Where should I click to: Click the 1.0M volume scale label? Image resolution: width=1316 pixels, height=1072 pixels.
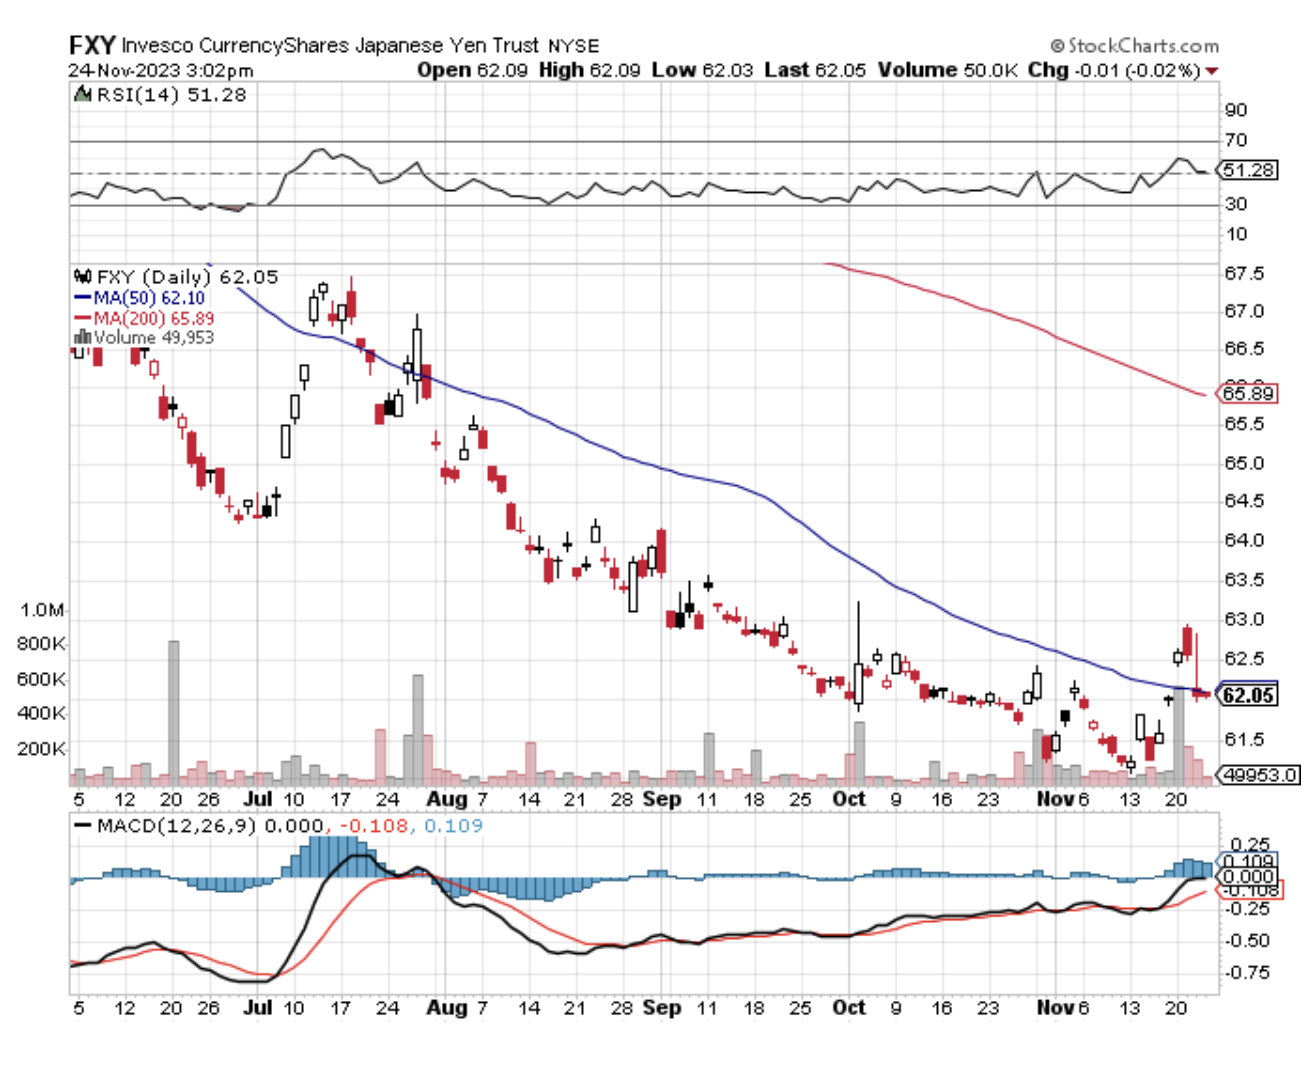pyautogui.click(x=42, y=610)
